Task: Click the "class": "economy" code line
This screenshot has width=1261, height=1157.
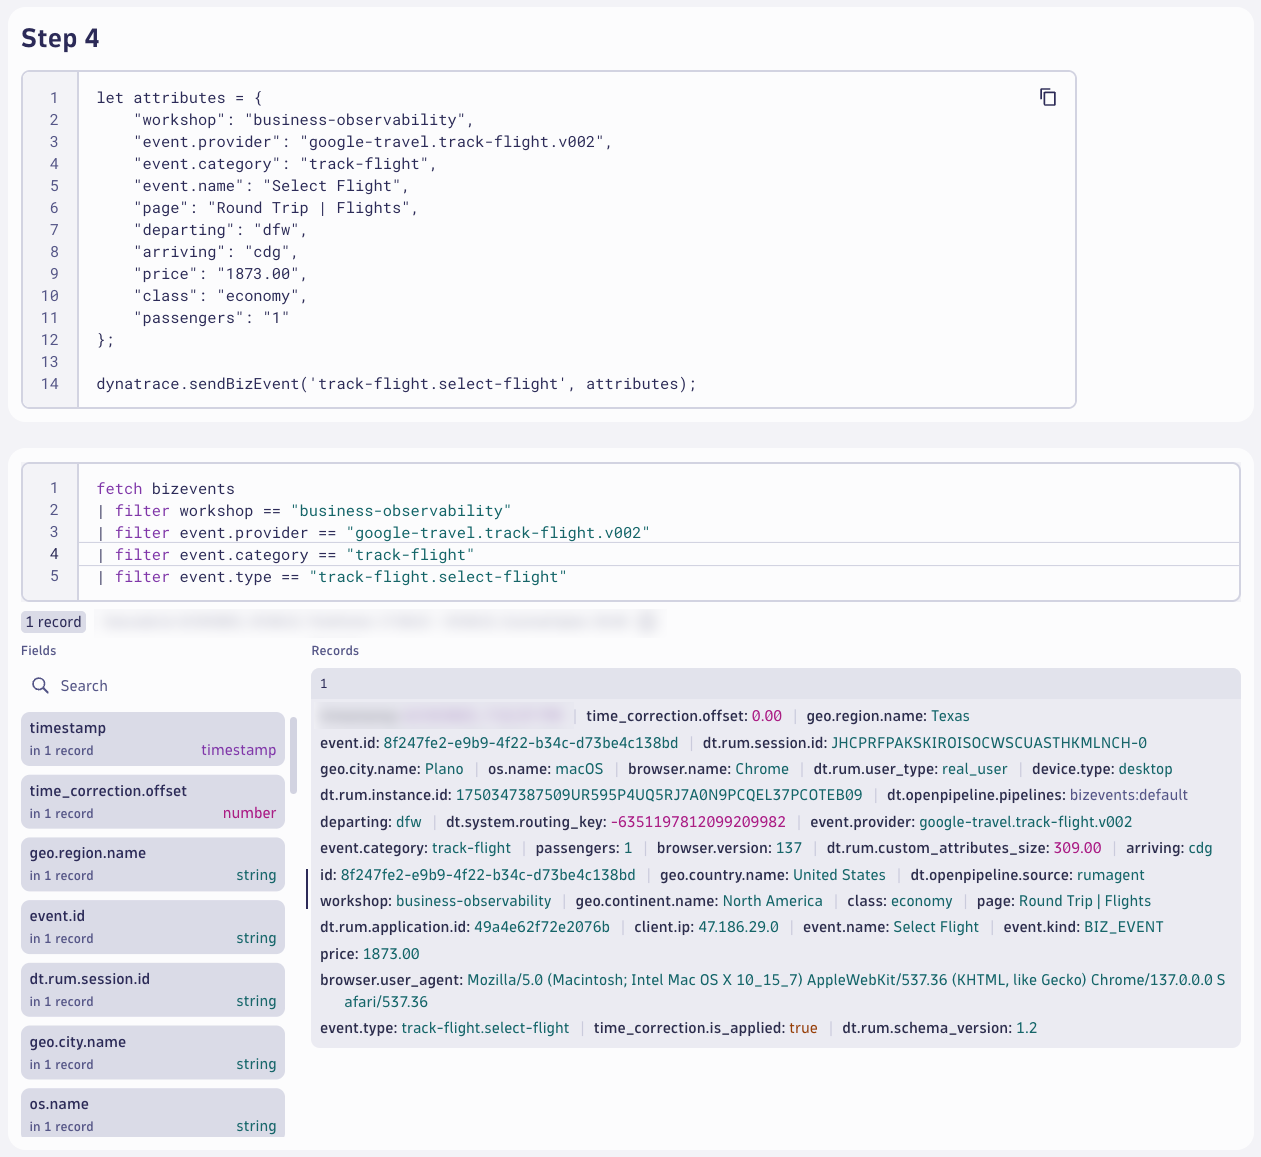Action: pos(220,296)
